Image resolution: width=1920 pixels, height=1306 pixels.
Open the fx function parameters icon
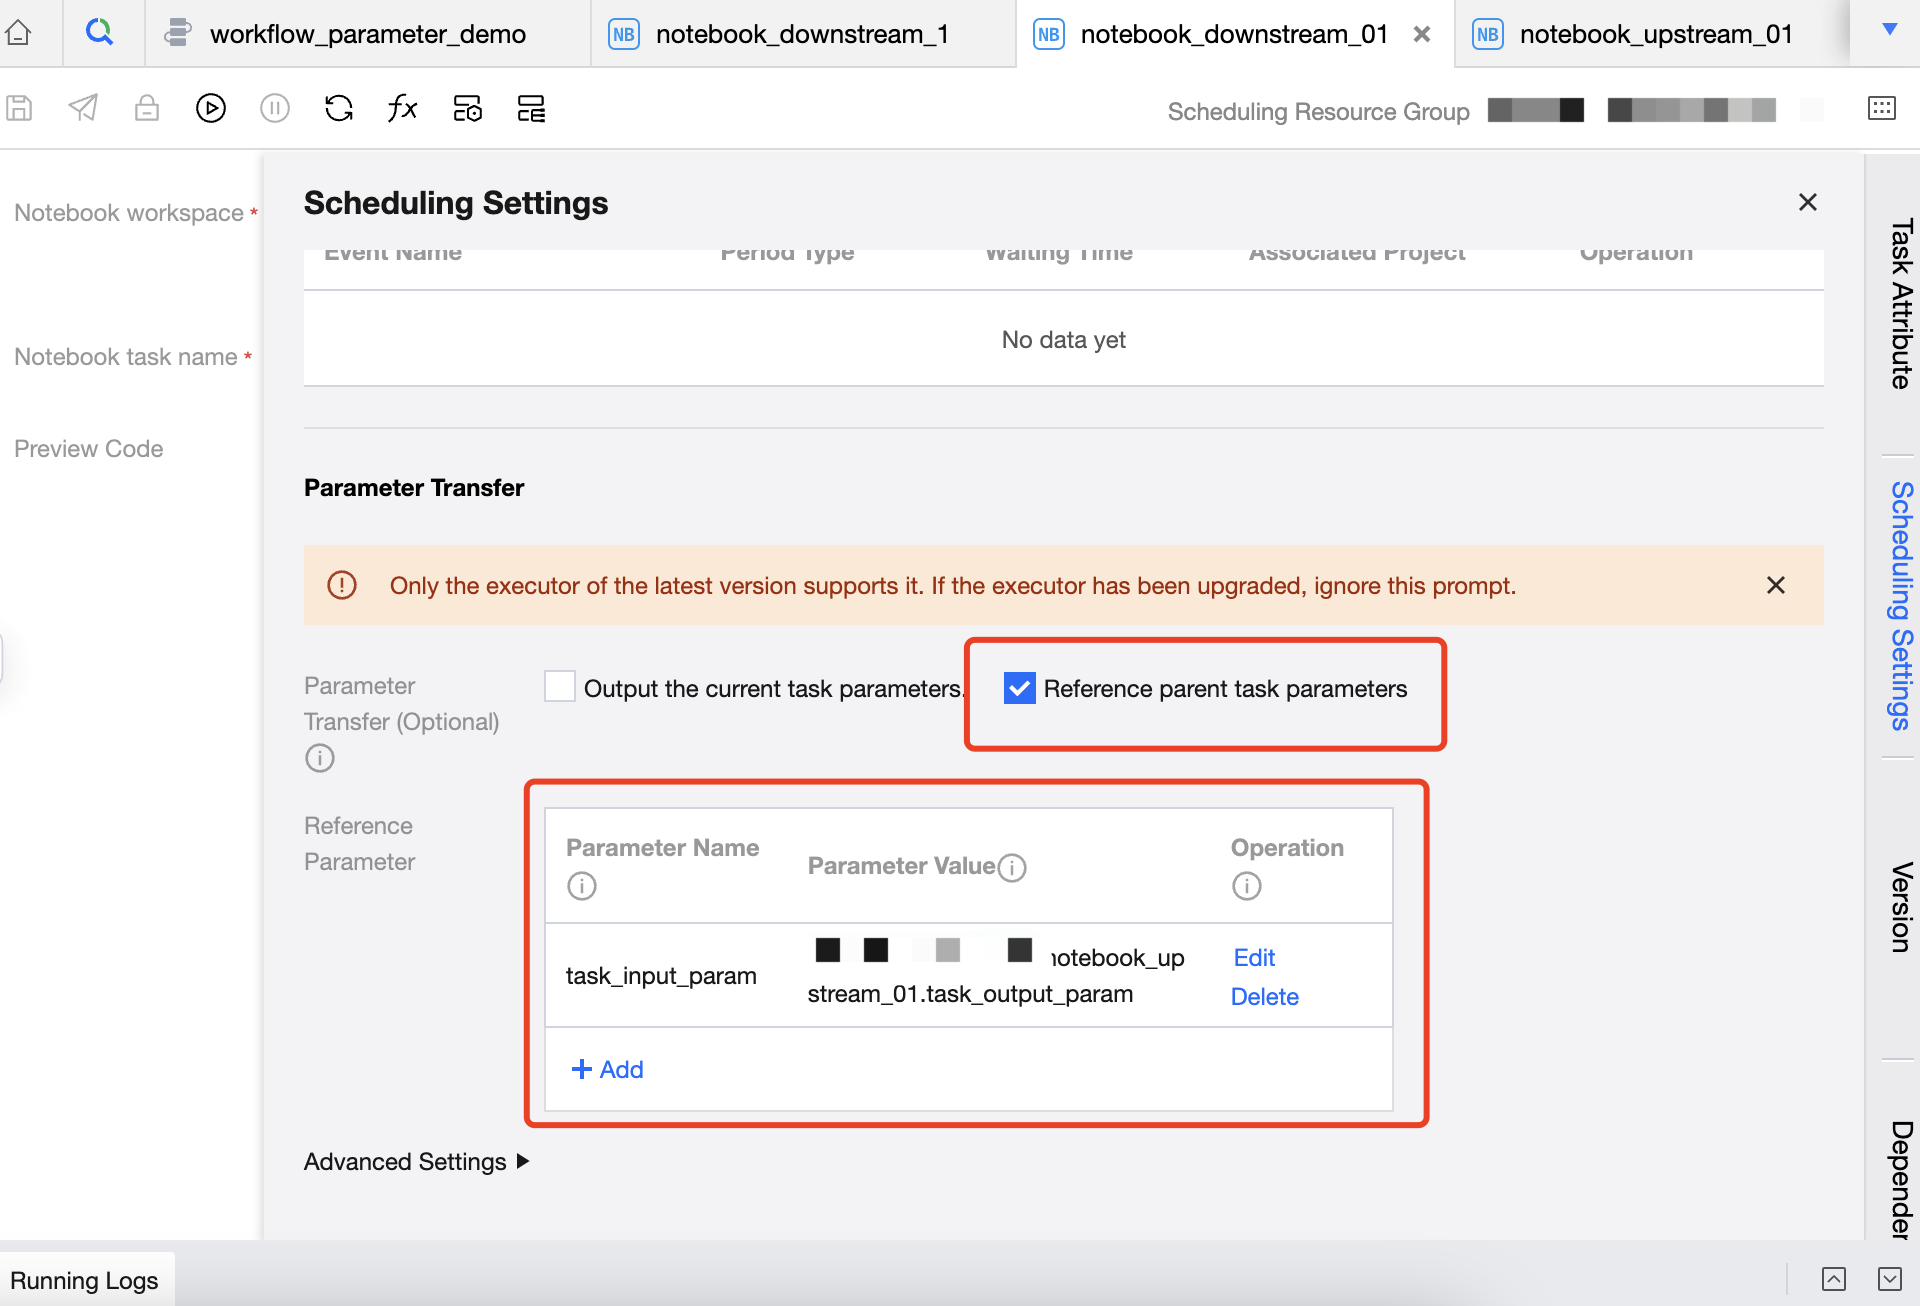tap(402, 108)
